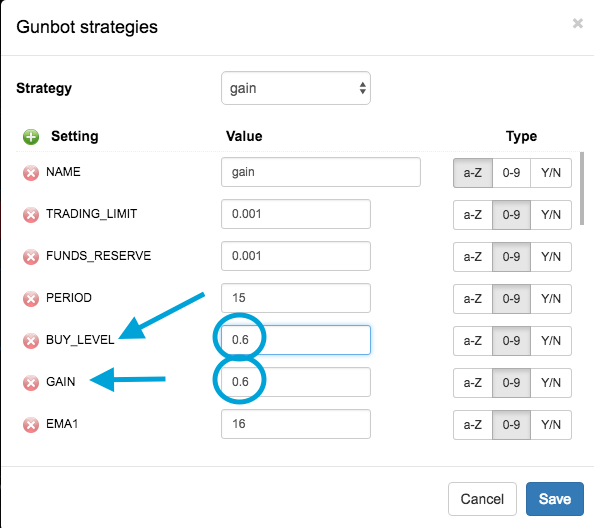This screenshot has height=528, width=594.
Task: Click the Strategy selector arrows
Action: [363, 88]
